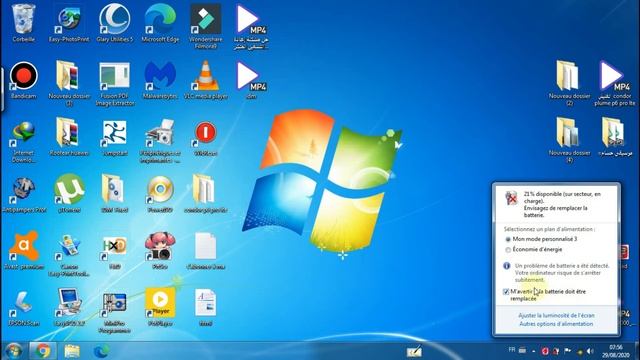
Task: Select the Nouveau dossier (4) folder
Action: click(569, 140)
